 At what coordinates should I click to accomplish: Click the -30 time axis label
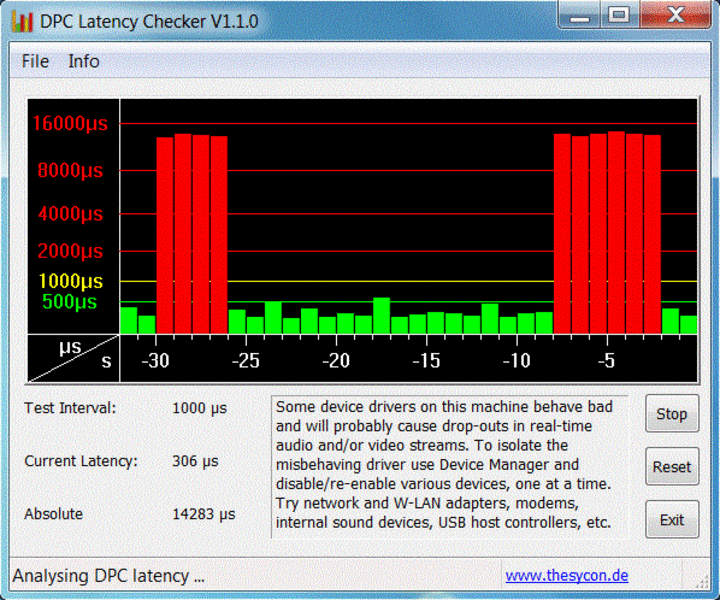click(156, 361)
